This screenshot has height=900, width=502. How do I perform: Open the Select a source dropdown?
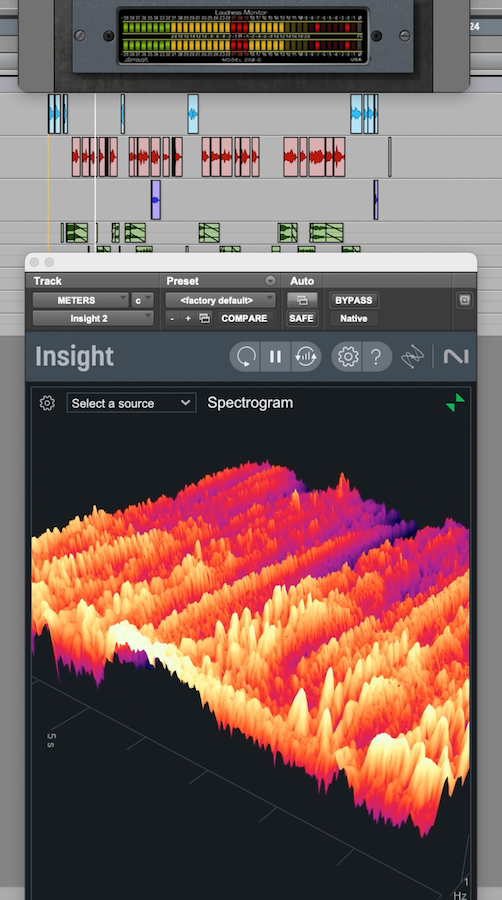pos(131,403)
